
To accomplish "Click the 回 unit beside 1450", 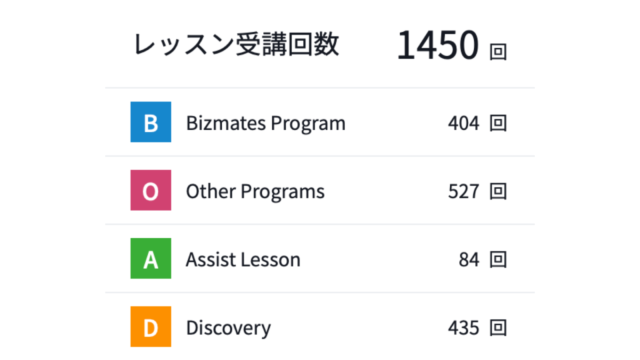I will [x=498, y=52].
